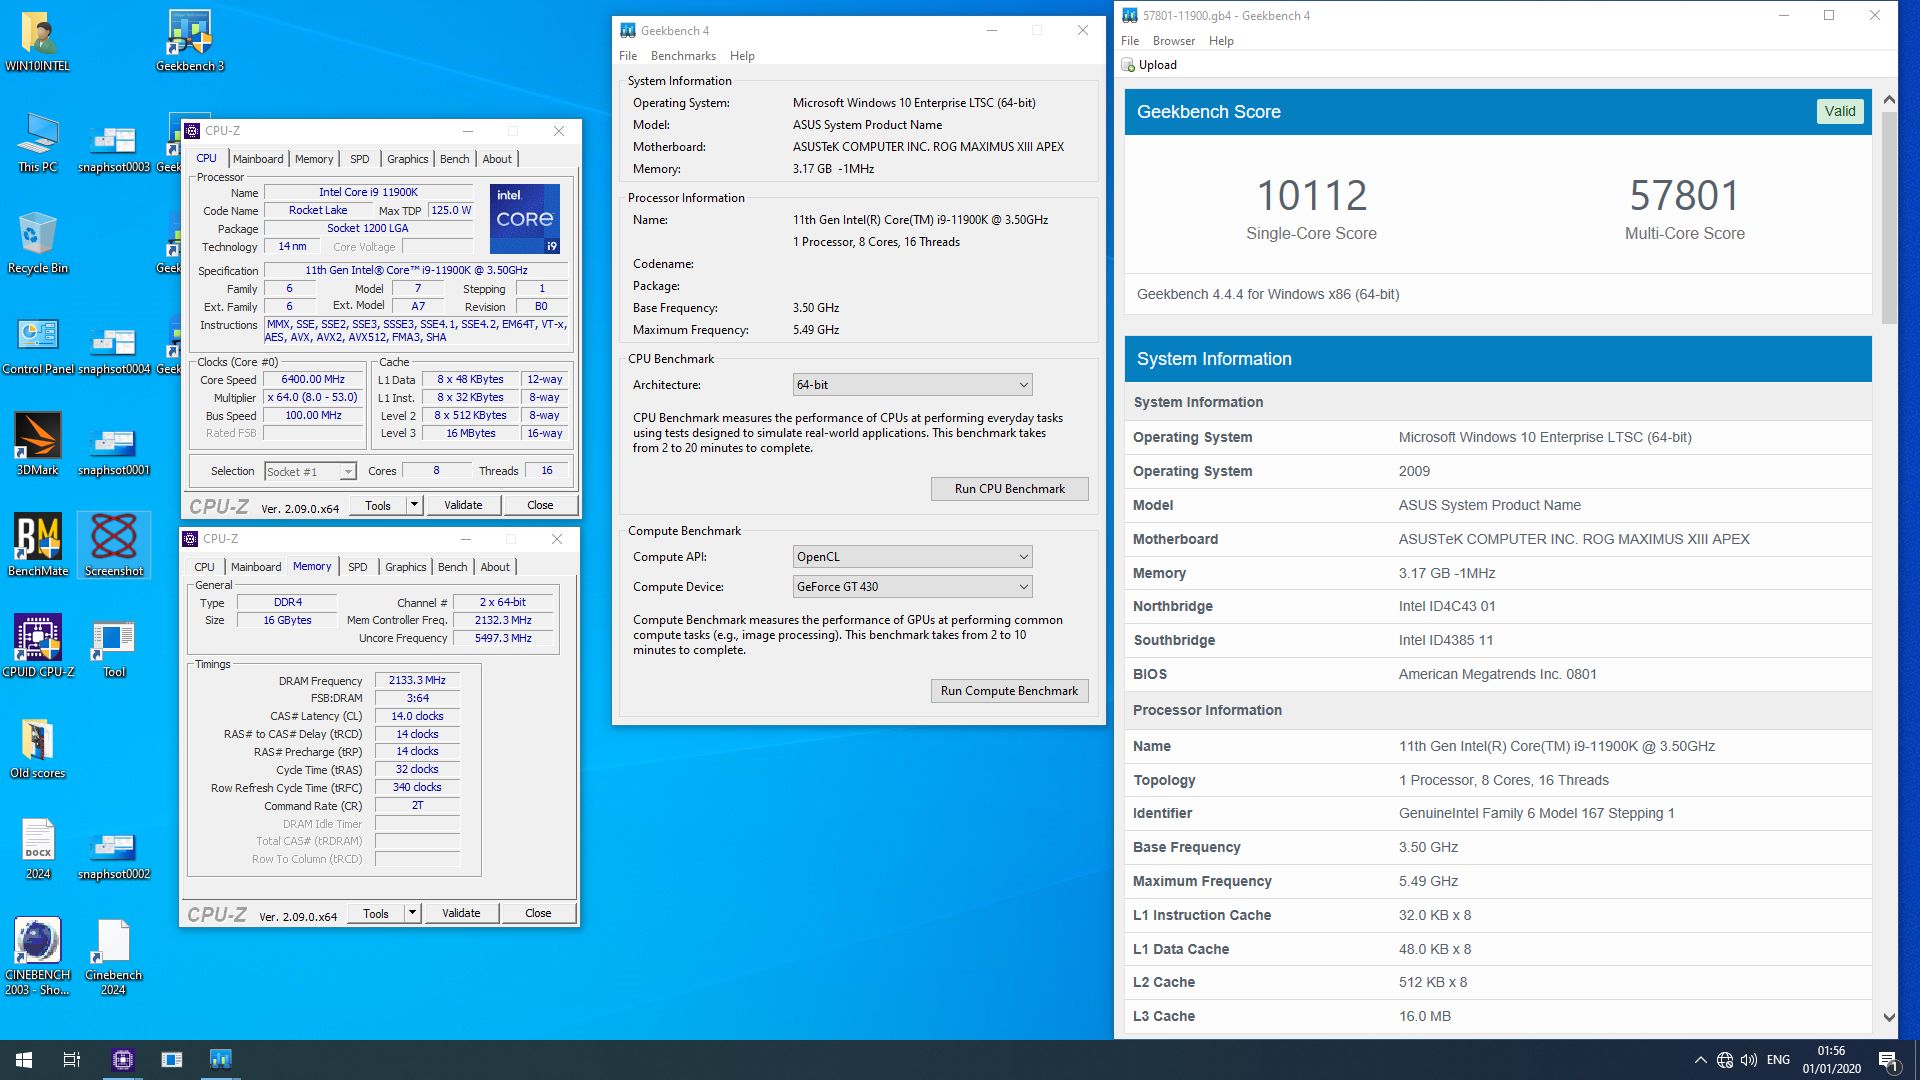This screenshot has height=1080, width=1920.
Task: Switch to Mainboard tab in upper CPU-Z
Action: click(x=258, y=159)
